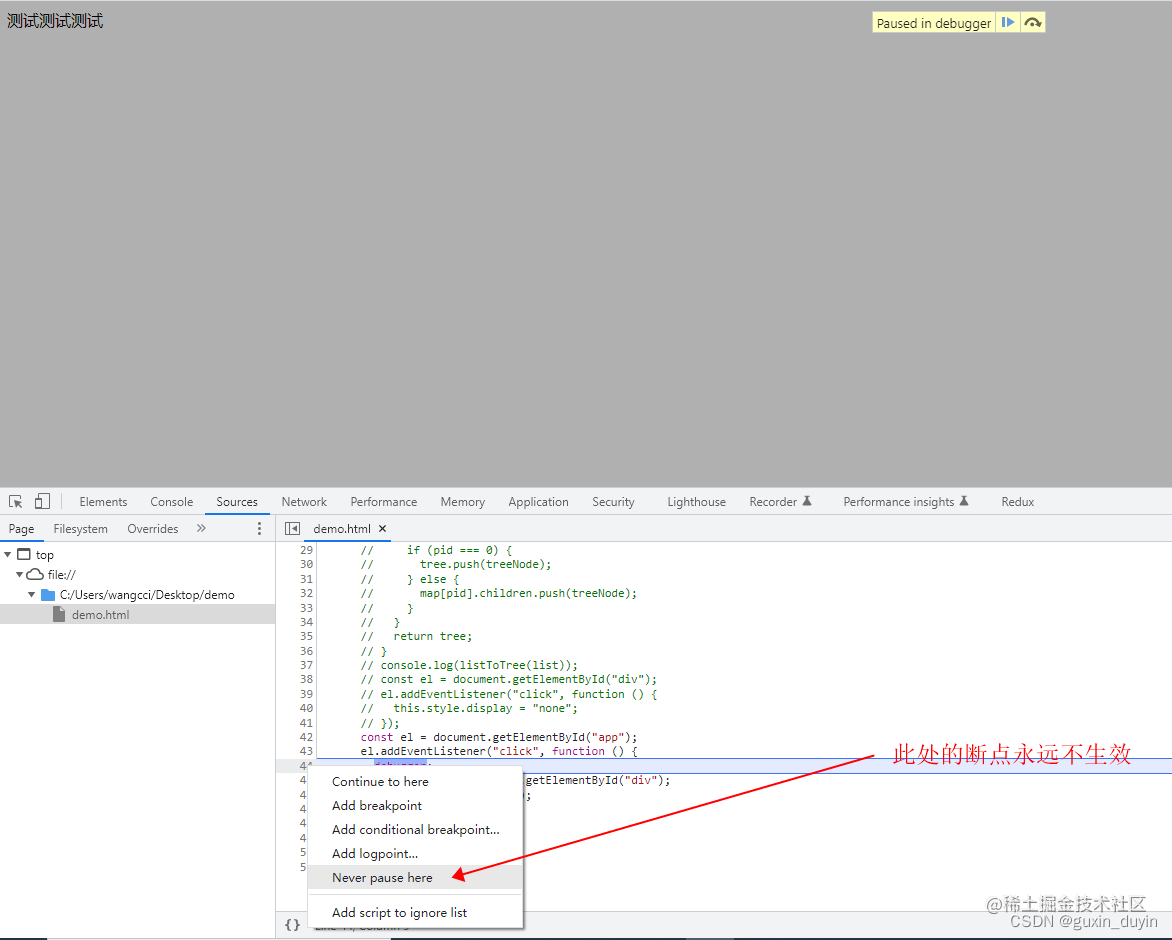The image size is (1172, 940).
Task: Click commented line map[pid].children.push(treeNode);
Action: click(499, 593)
